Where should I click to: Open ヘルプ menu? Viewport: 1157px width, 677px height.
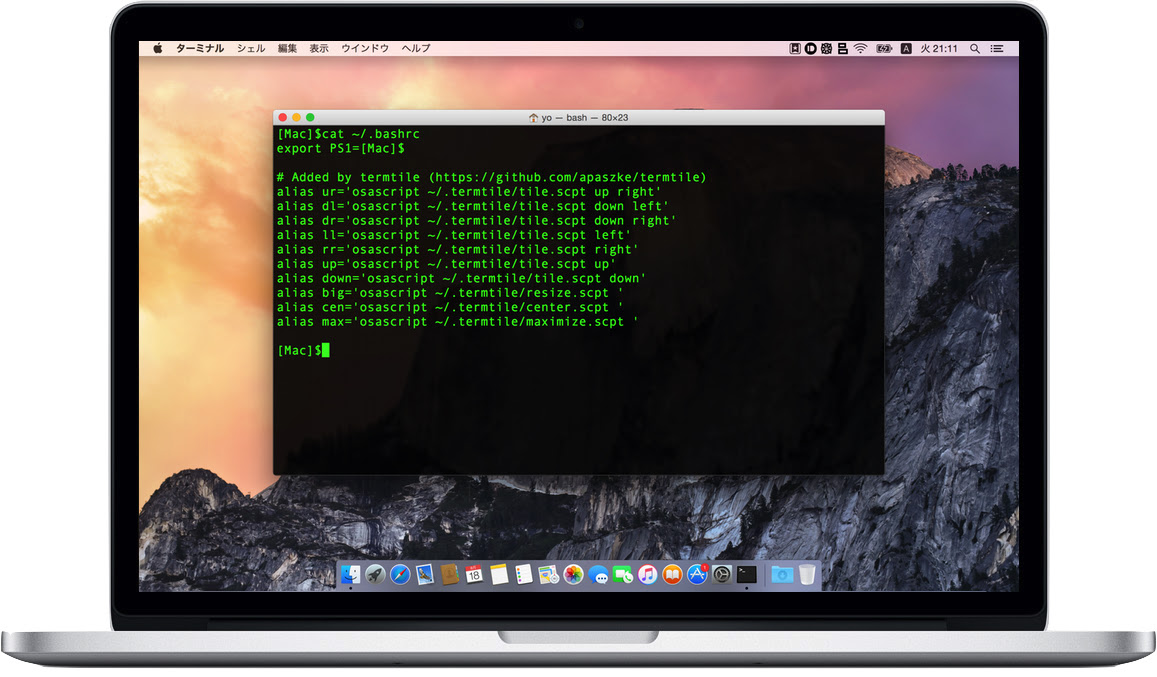416,48
